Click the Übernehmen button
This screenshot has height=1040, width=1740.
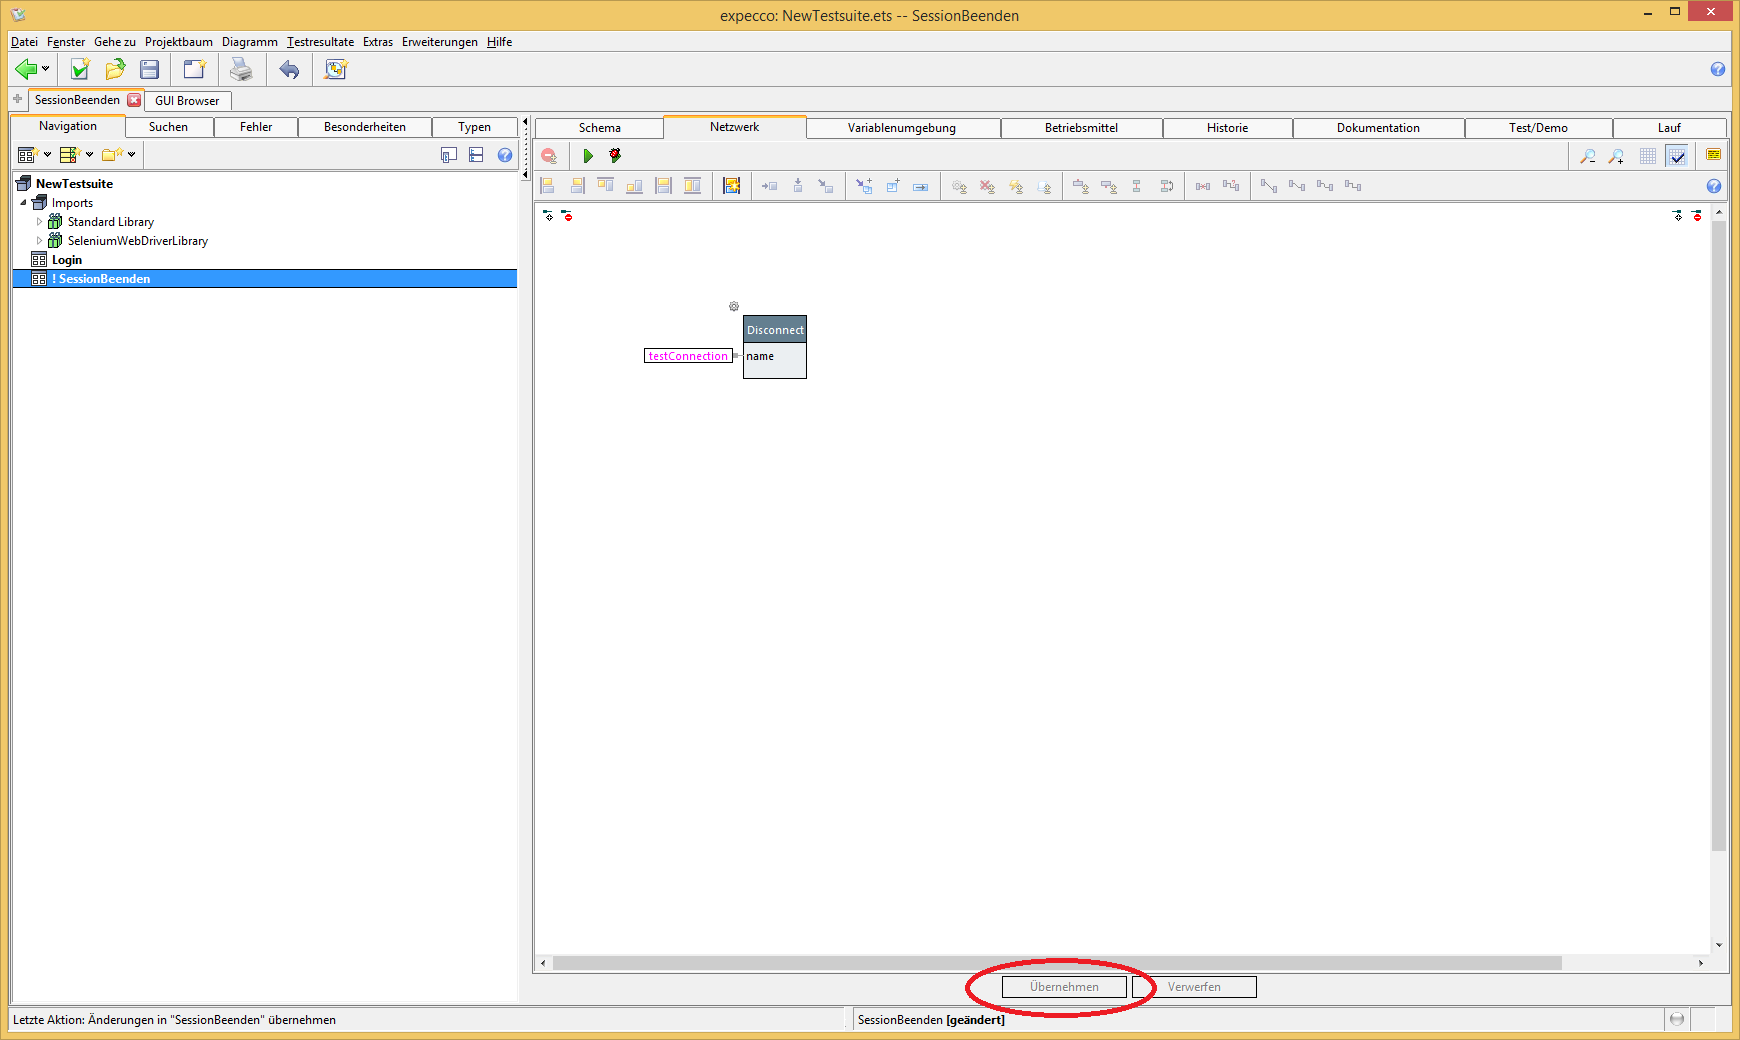[1064, 987]
